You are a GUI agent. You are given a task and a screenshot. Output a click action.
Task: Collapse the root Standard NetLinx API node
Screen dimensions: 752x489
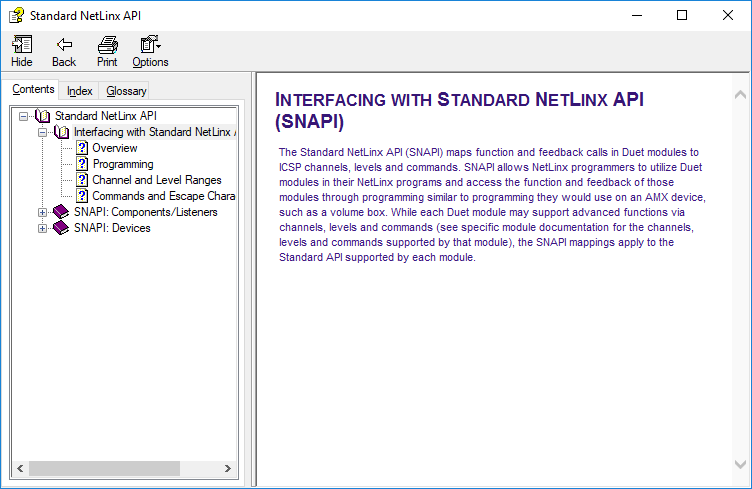coord(23,116)
